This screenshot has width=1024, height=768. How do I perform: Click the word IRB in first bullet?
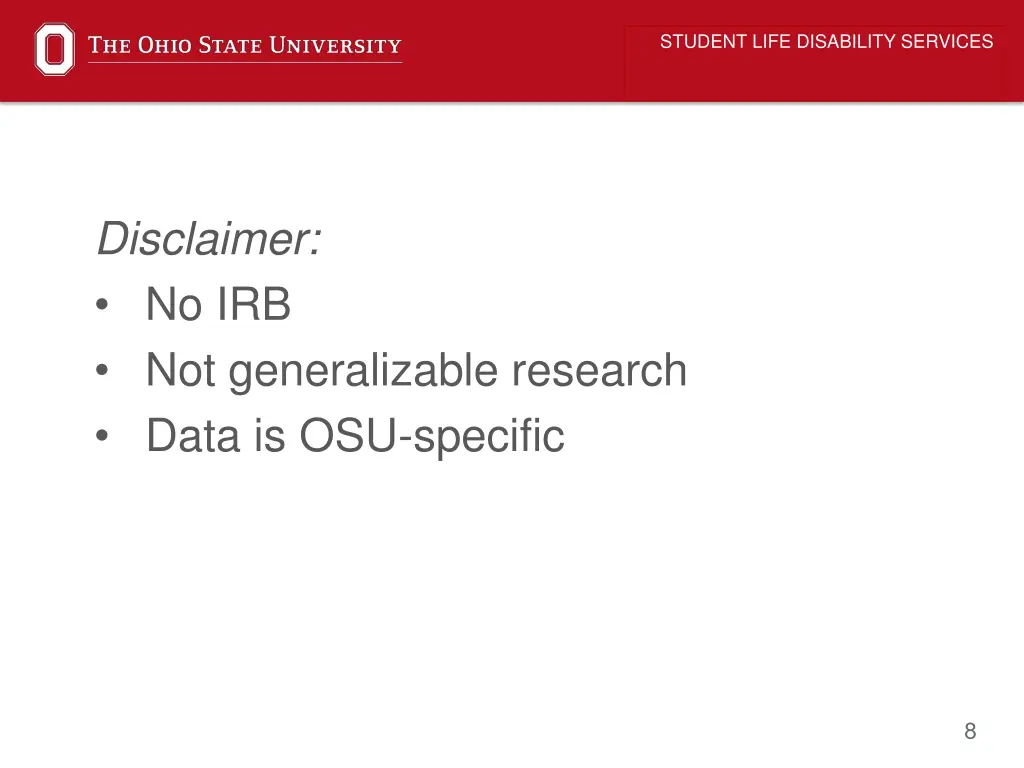[253, 304]
